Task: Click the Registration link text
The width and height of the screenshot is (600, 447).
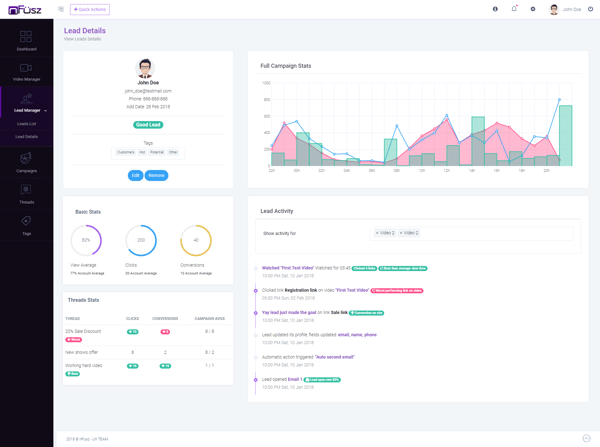Action: click(301, 290)
